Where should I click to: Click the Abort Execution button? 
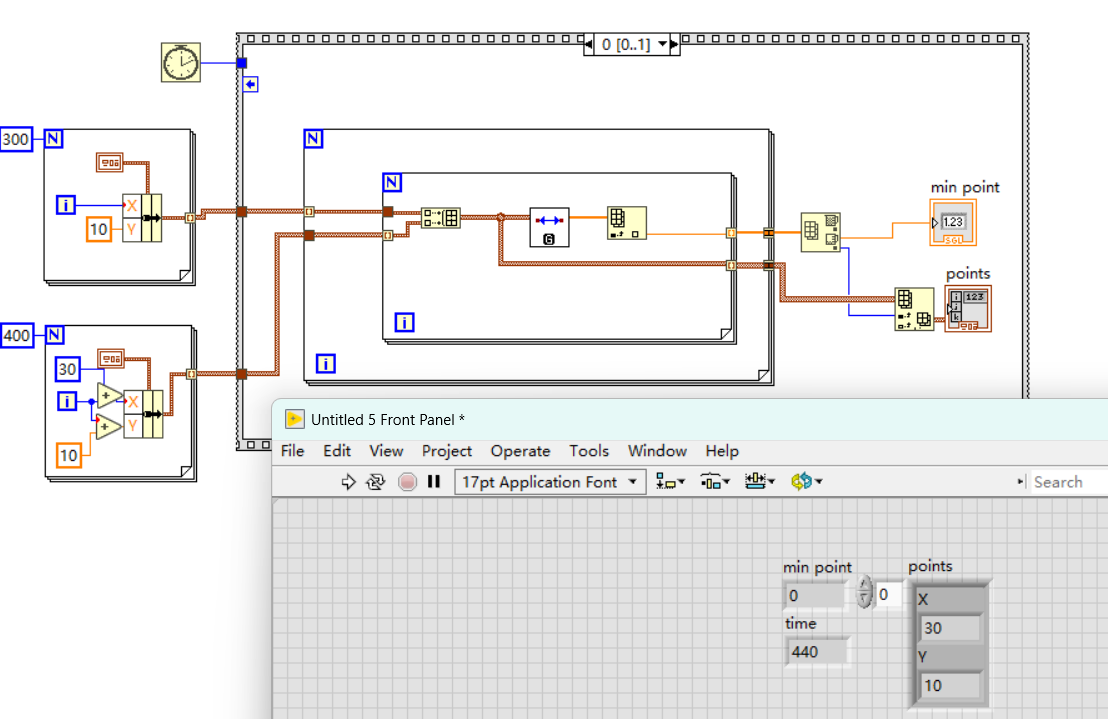[407, 482]
